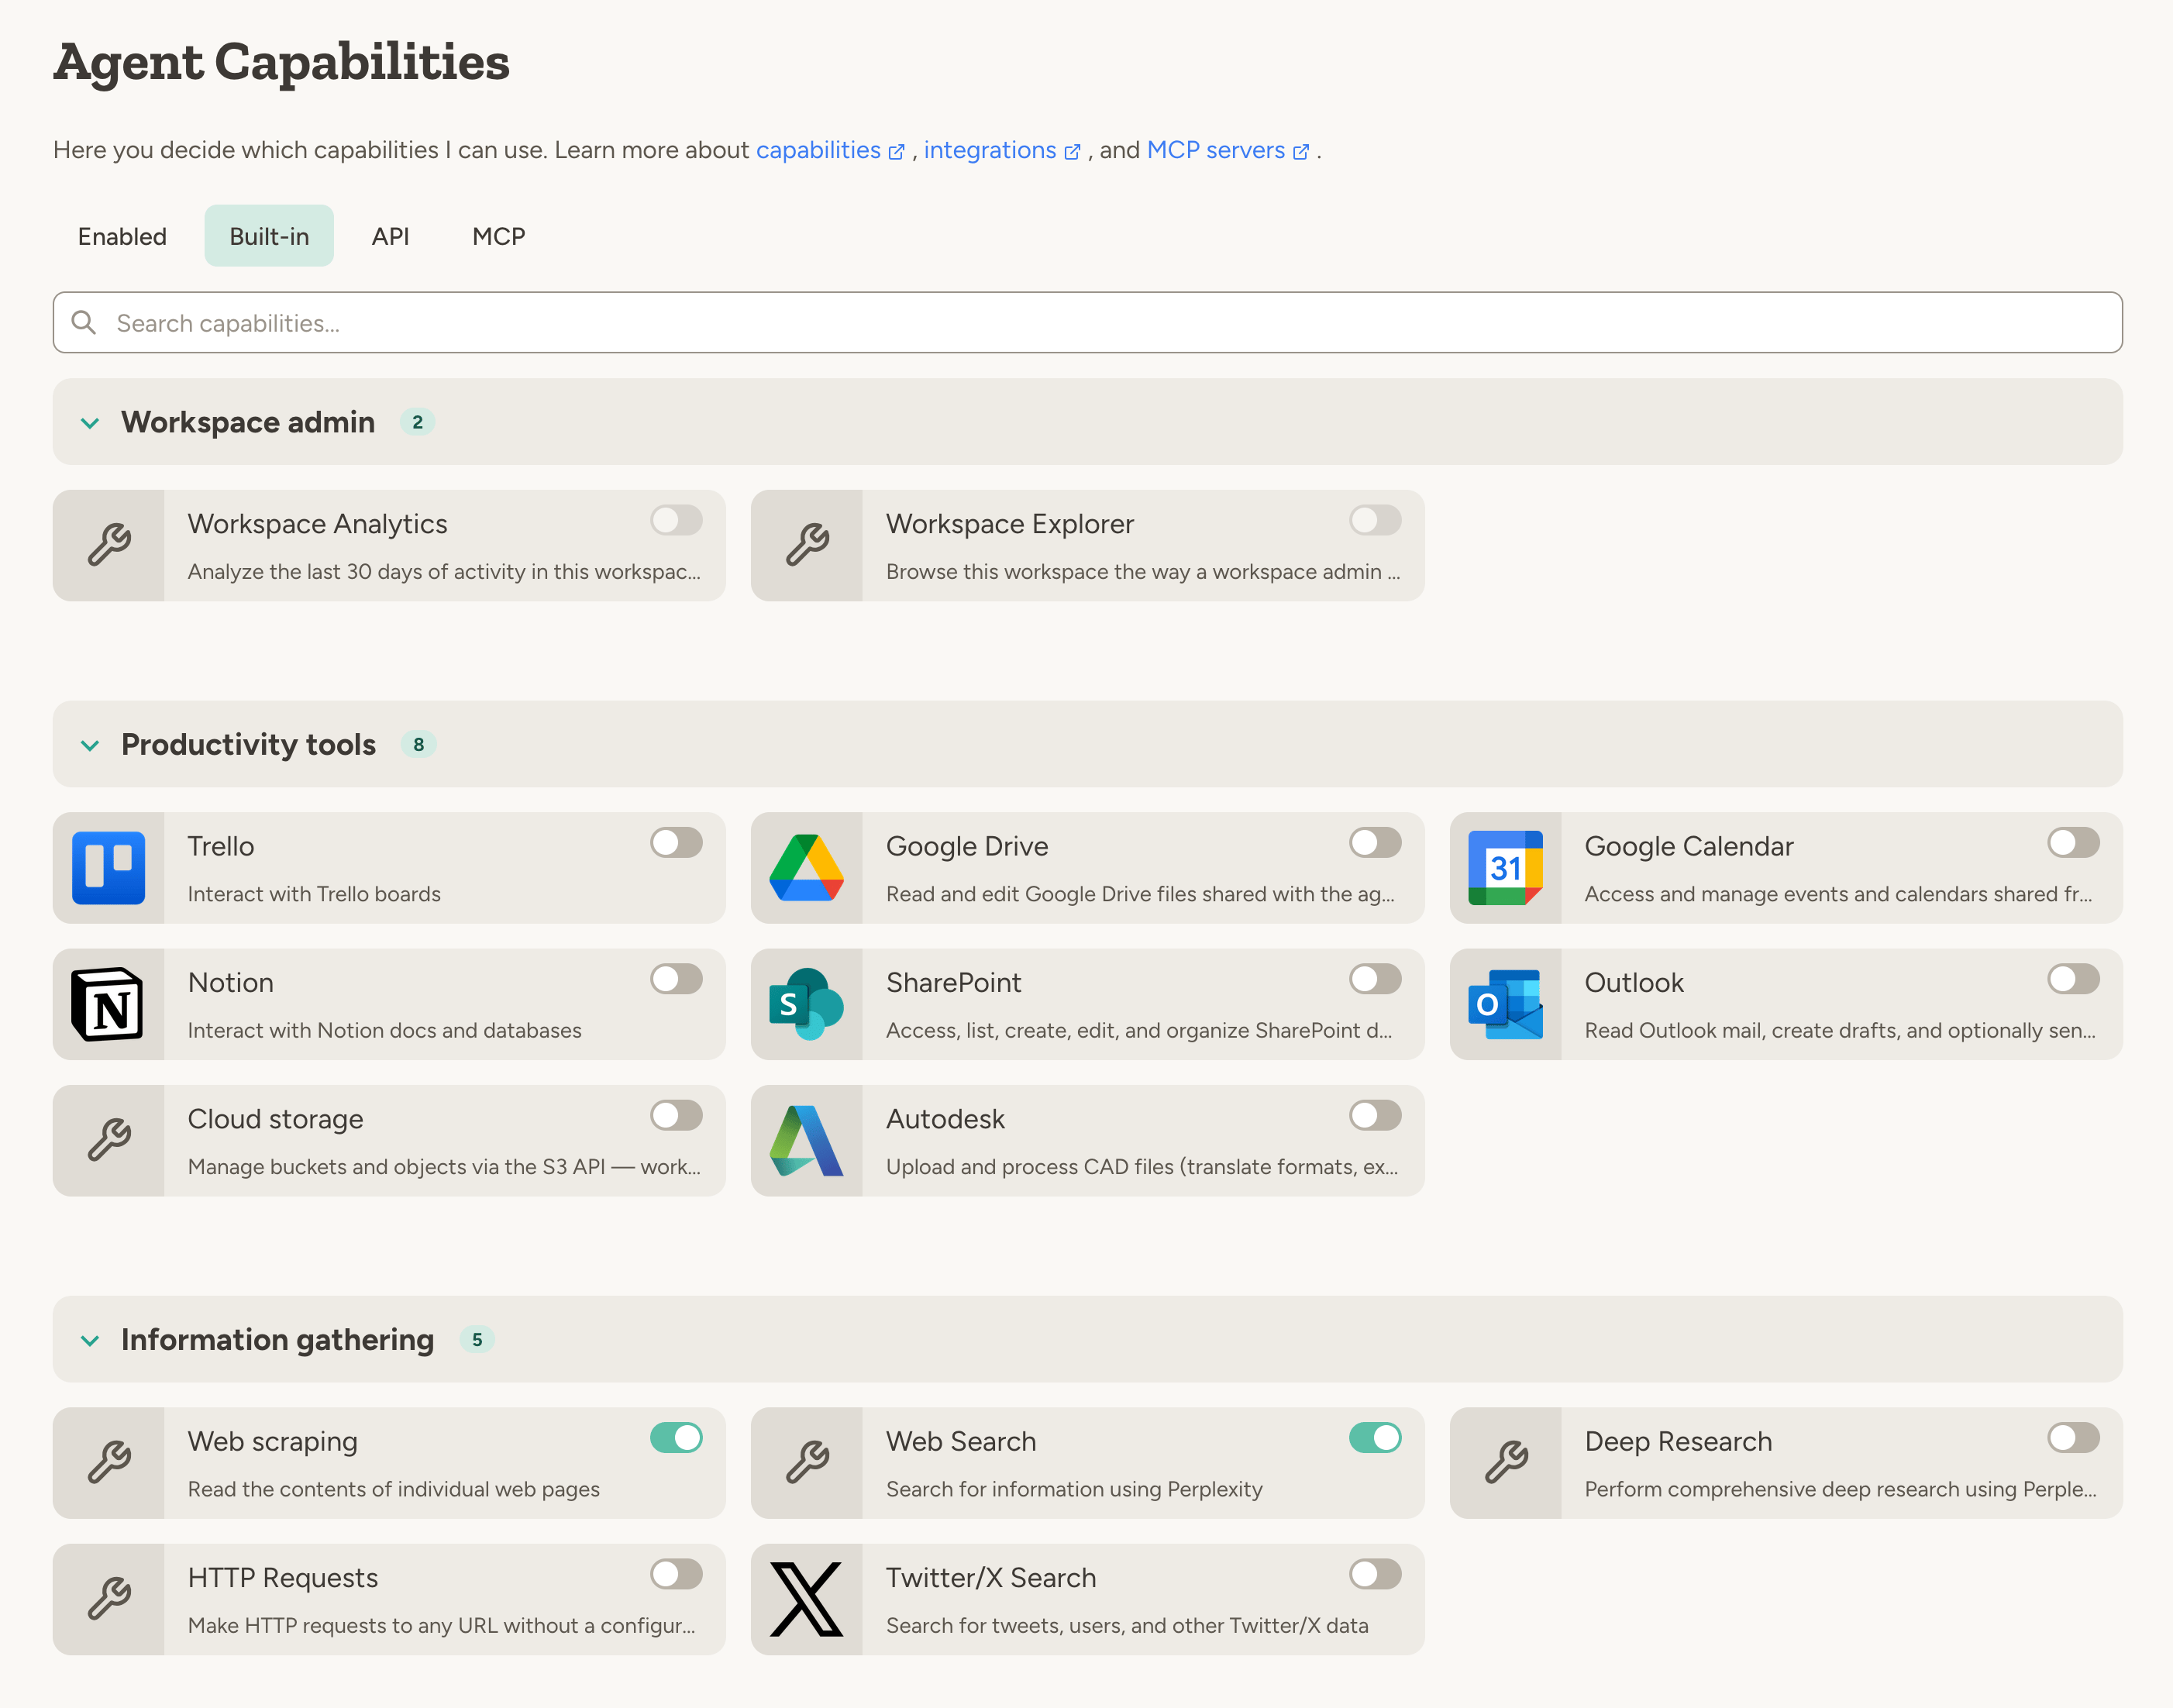The image size is (2173, 1708).
Task: Enable the Cloud storage toggle
Action: [676, 1115]
